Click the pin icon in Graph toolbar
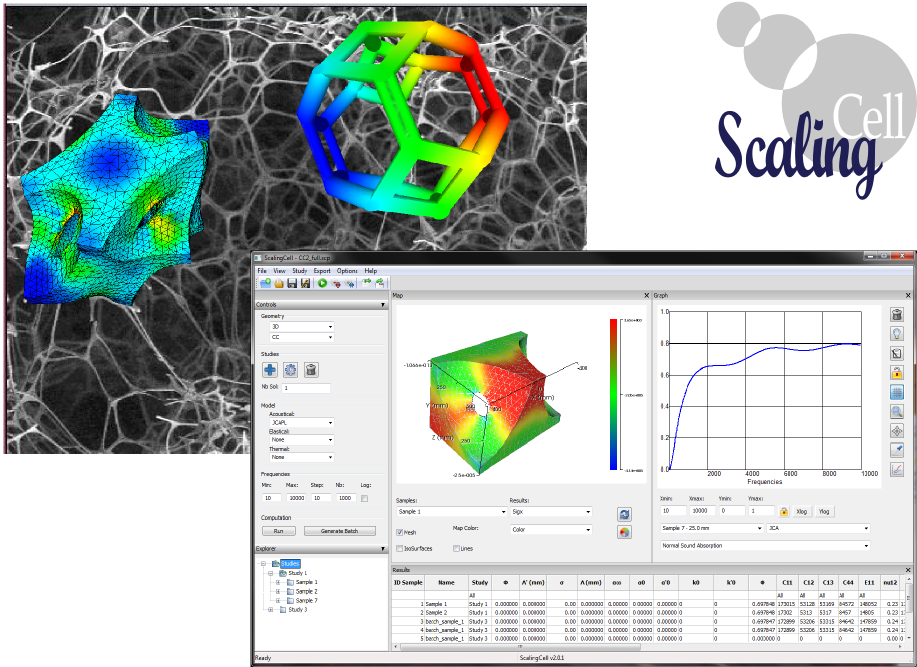 point(897,450)
